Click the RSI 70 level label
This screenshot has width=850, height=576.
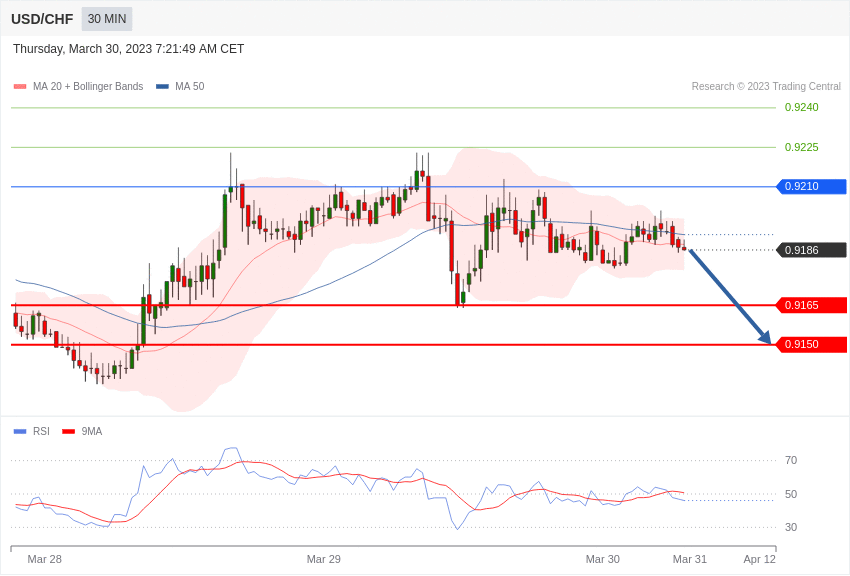[791, 461]
